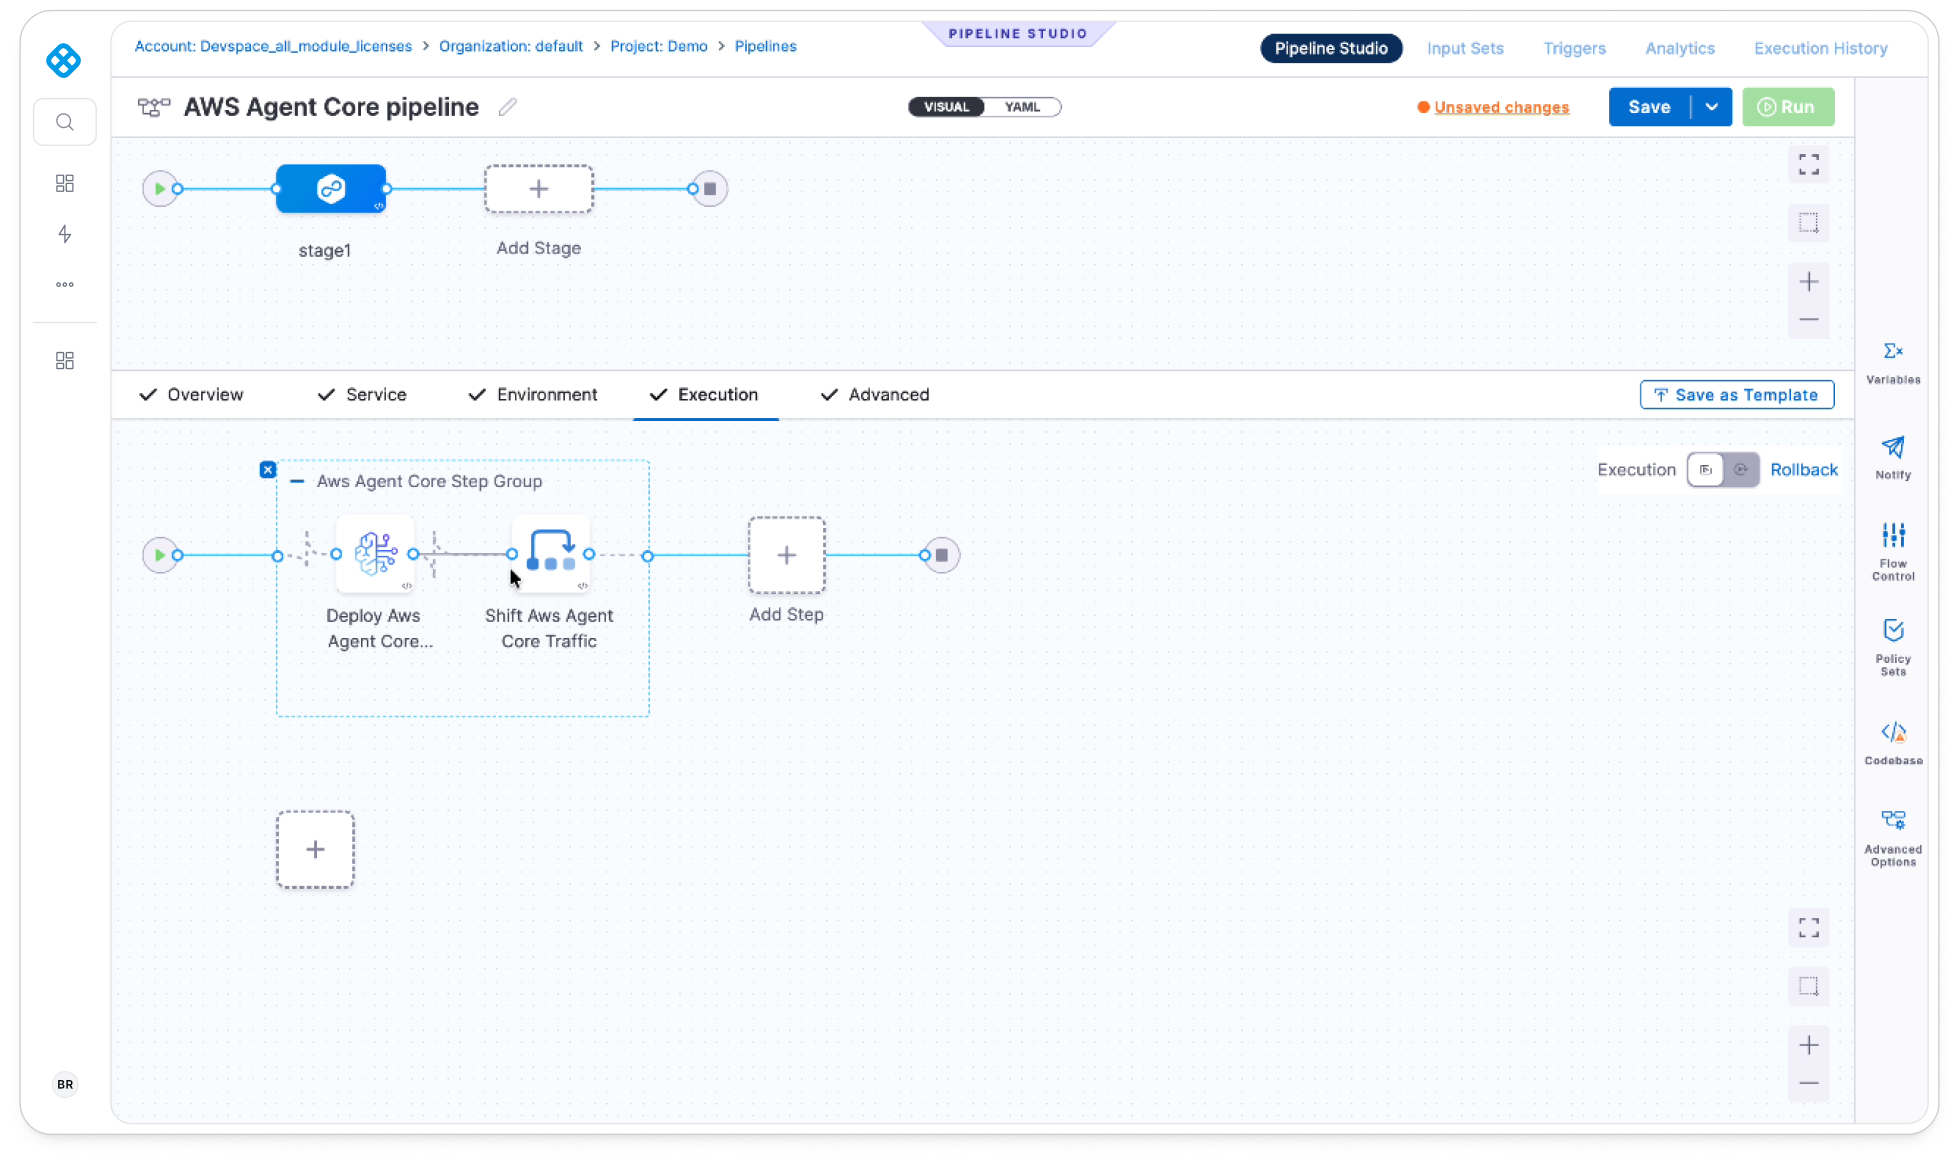Fit stage canvas to screen
This screenshot has height=1165, width=1960.
[1809, 164]
